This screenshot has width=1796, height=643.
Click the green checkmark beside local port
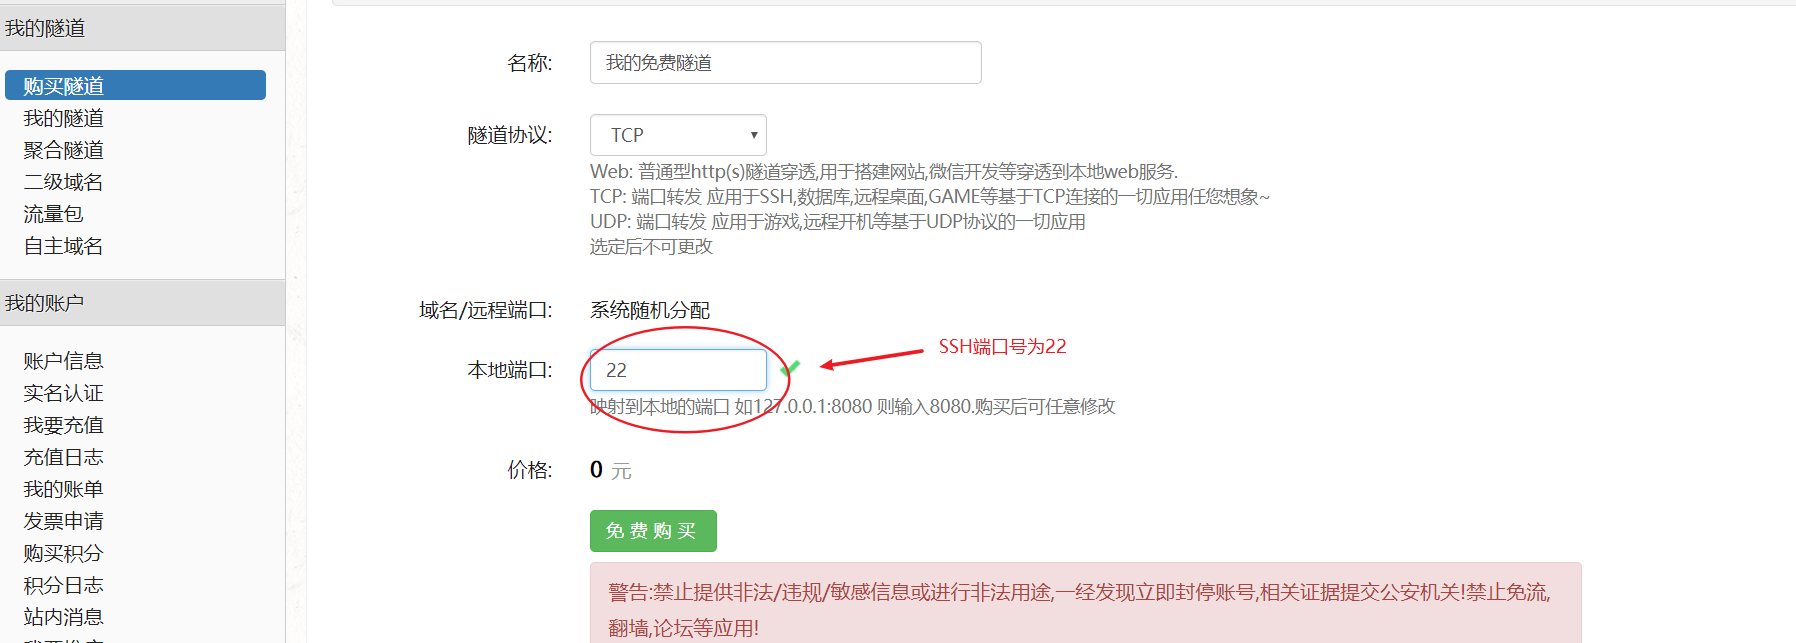point(790,369)
